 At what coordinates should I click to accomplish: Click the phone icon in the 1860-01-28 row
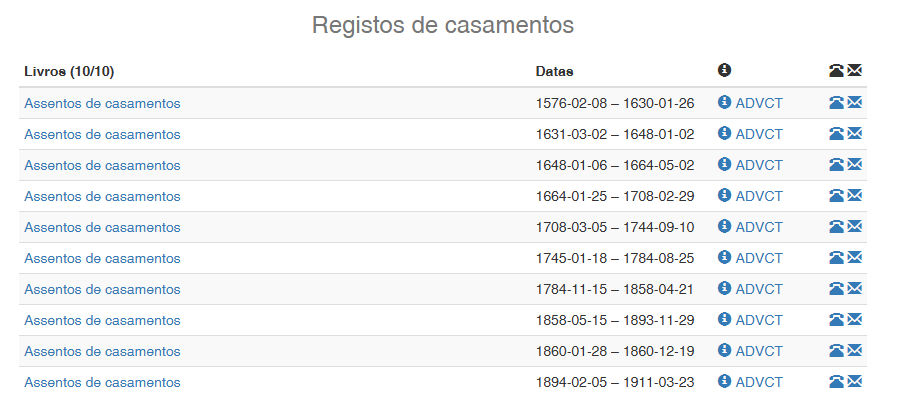coord(836,351)
